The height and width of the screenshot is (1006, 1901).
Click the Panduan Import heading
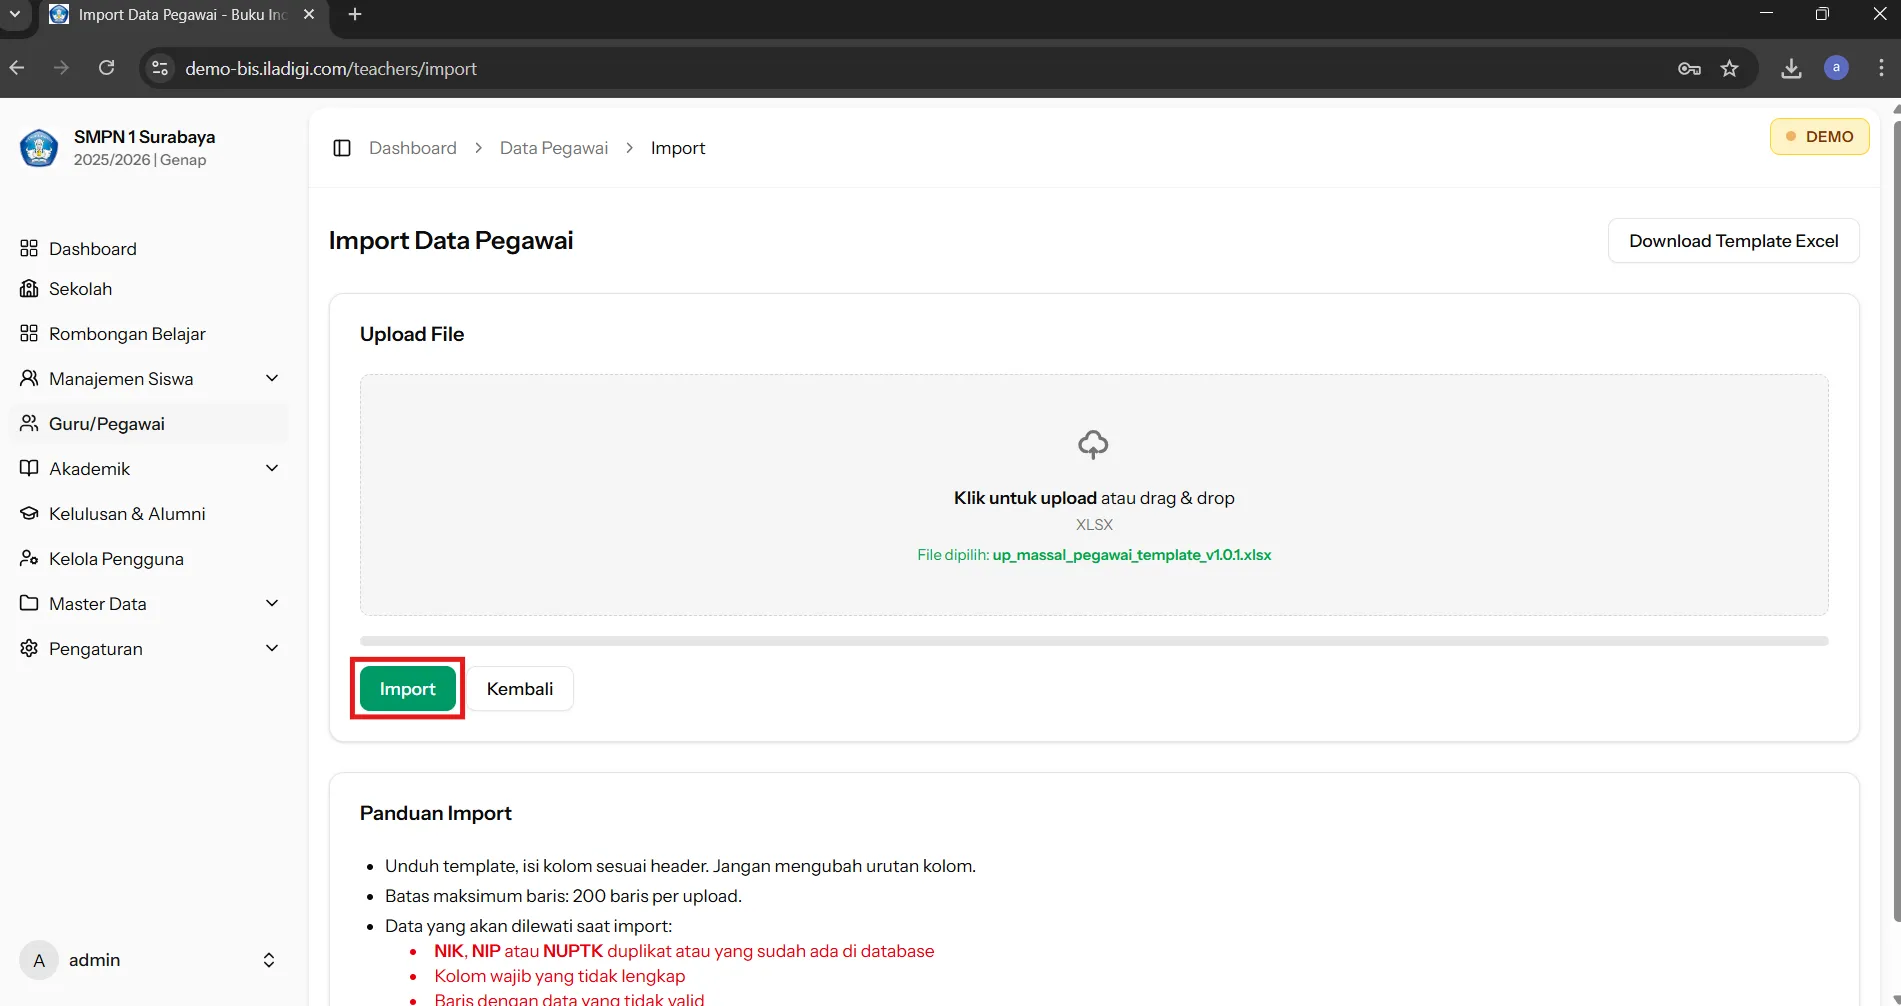[435, 813]
